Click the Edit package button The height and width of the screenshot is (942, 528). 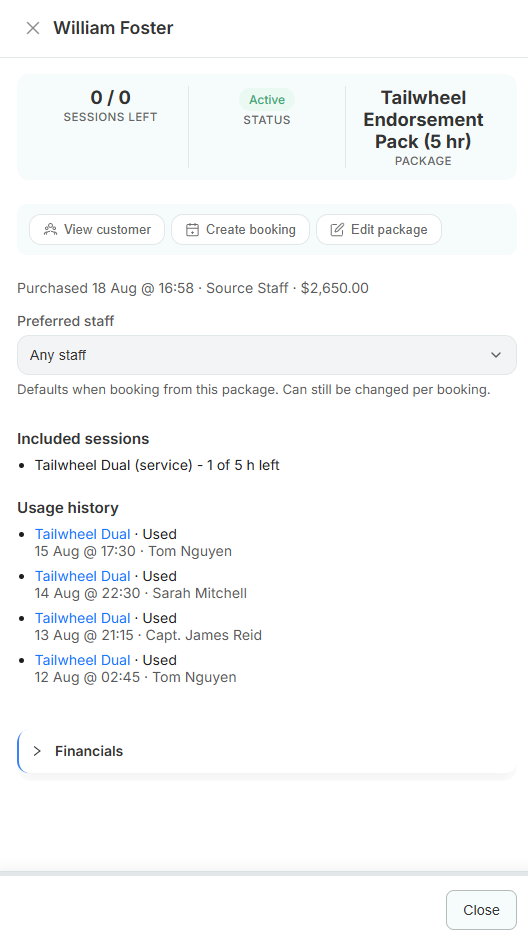click(379, 229)
